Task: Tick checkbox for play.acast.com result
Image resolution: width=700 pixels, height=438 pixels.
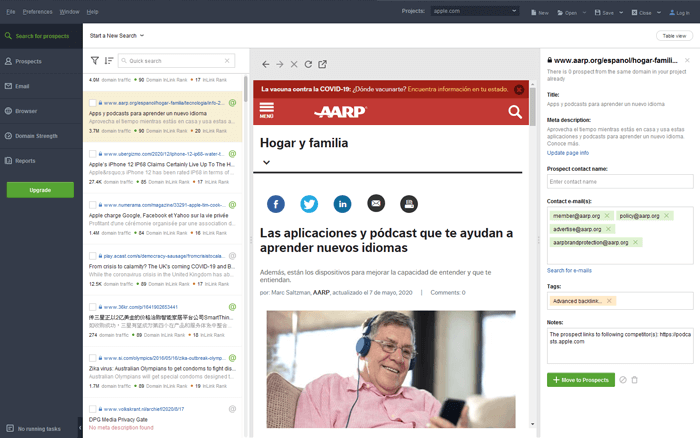Action: click(x=92, y=256)
